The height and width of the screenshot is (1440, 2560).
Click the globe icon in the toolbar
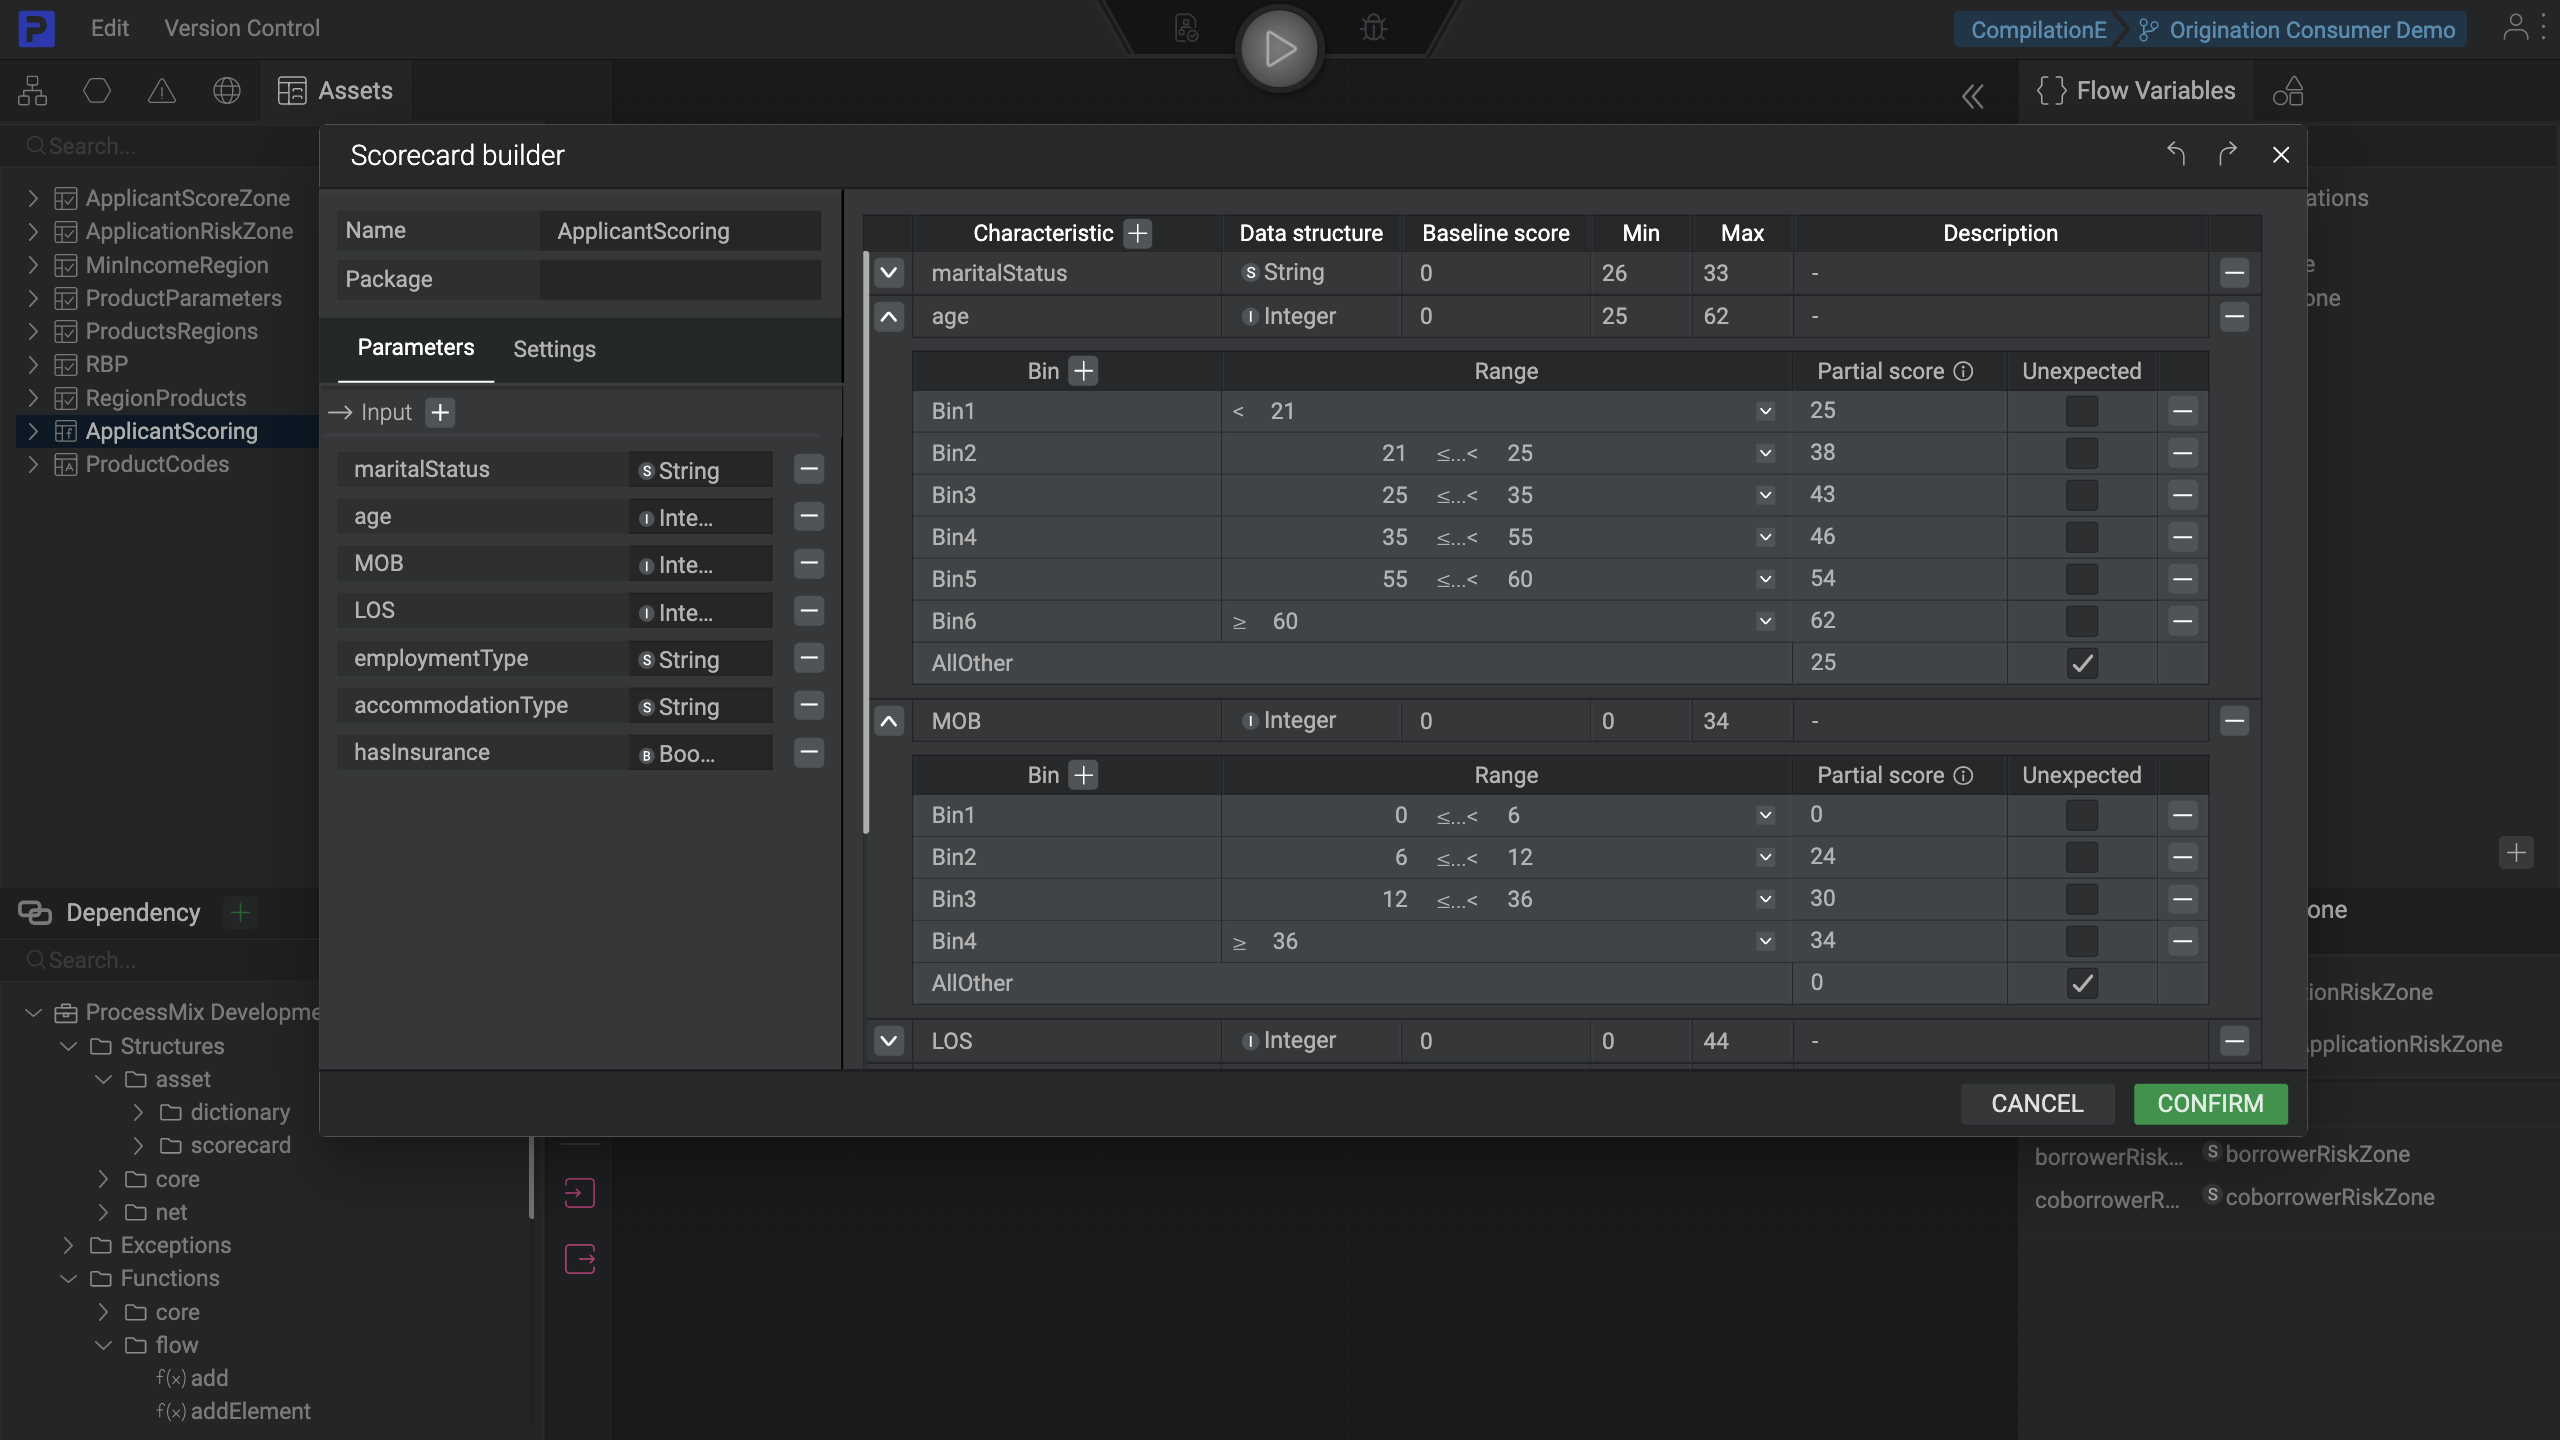tap(226, 91)
